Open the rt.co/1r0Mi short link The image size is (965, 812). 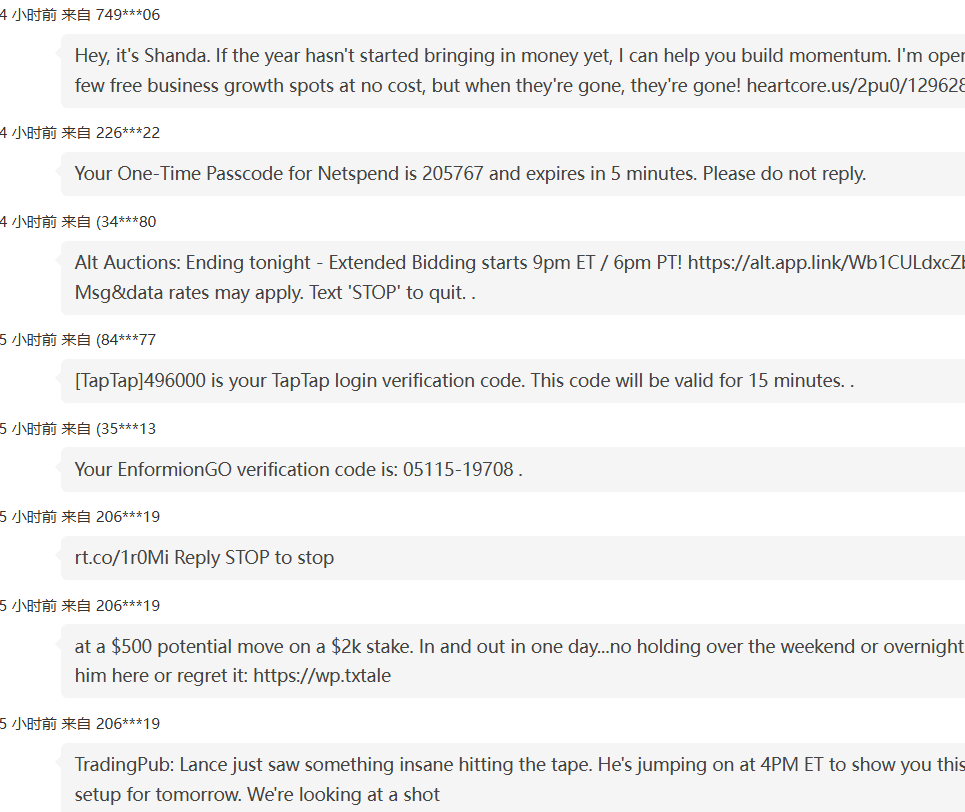[x=122, y=558]
